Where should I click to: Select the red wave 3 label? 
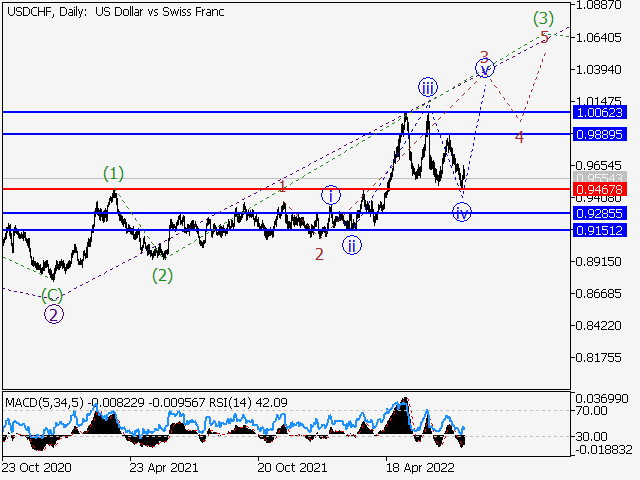point(484,56)
